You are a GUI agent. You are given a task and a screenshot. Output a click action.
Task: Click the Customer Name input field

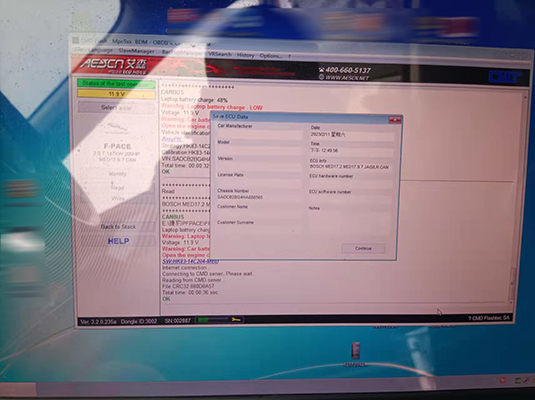tap(260, 214)
